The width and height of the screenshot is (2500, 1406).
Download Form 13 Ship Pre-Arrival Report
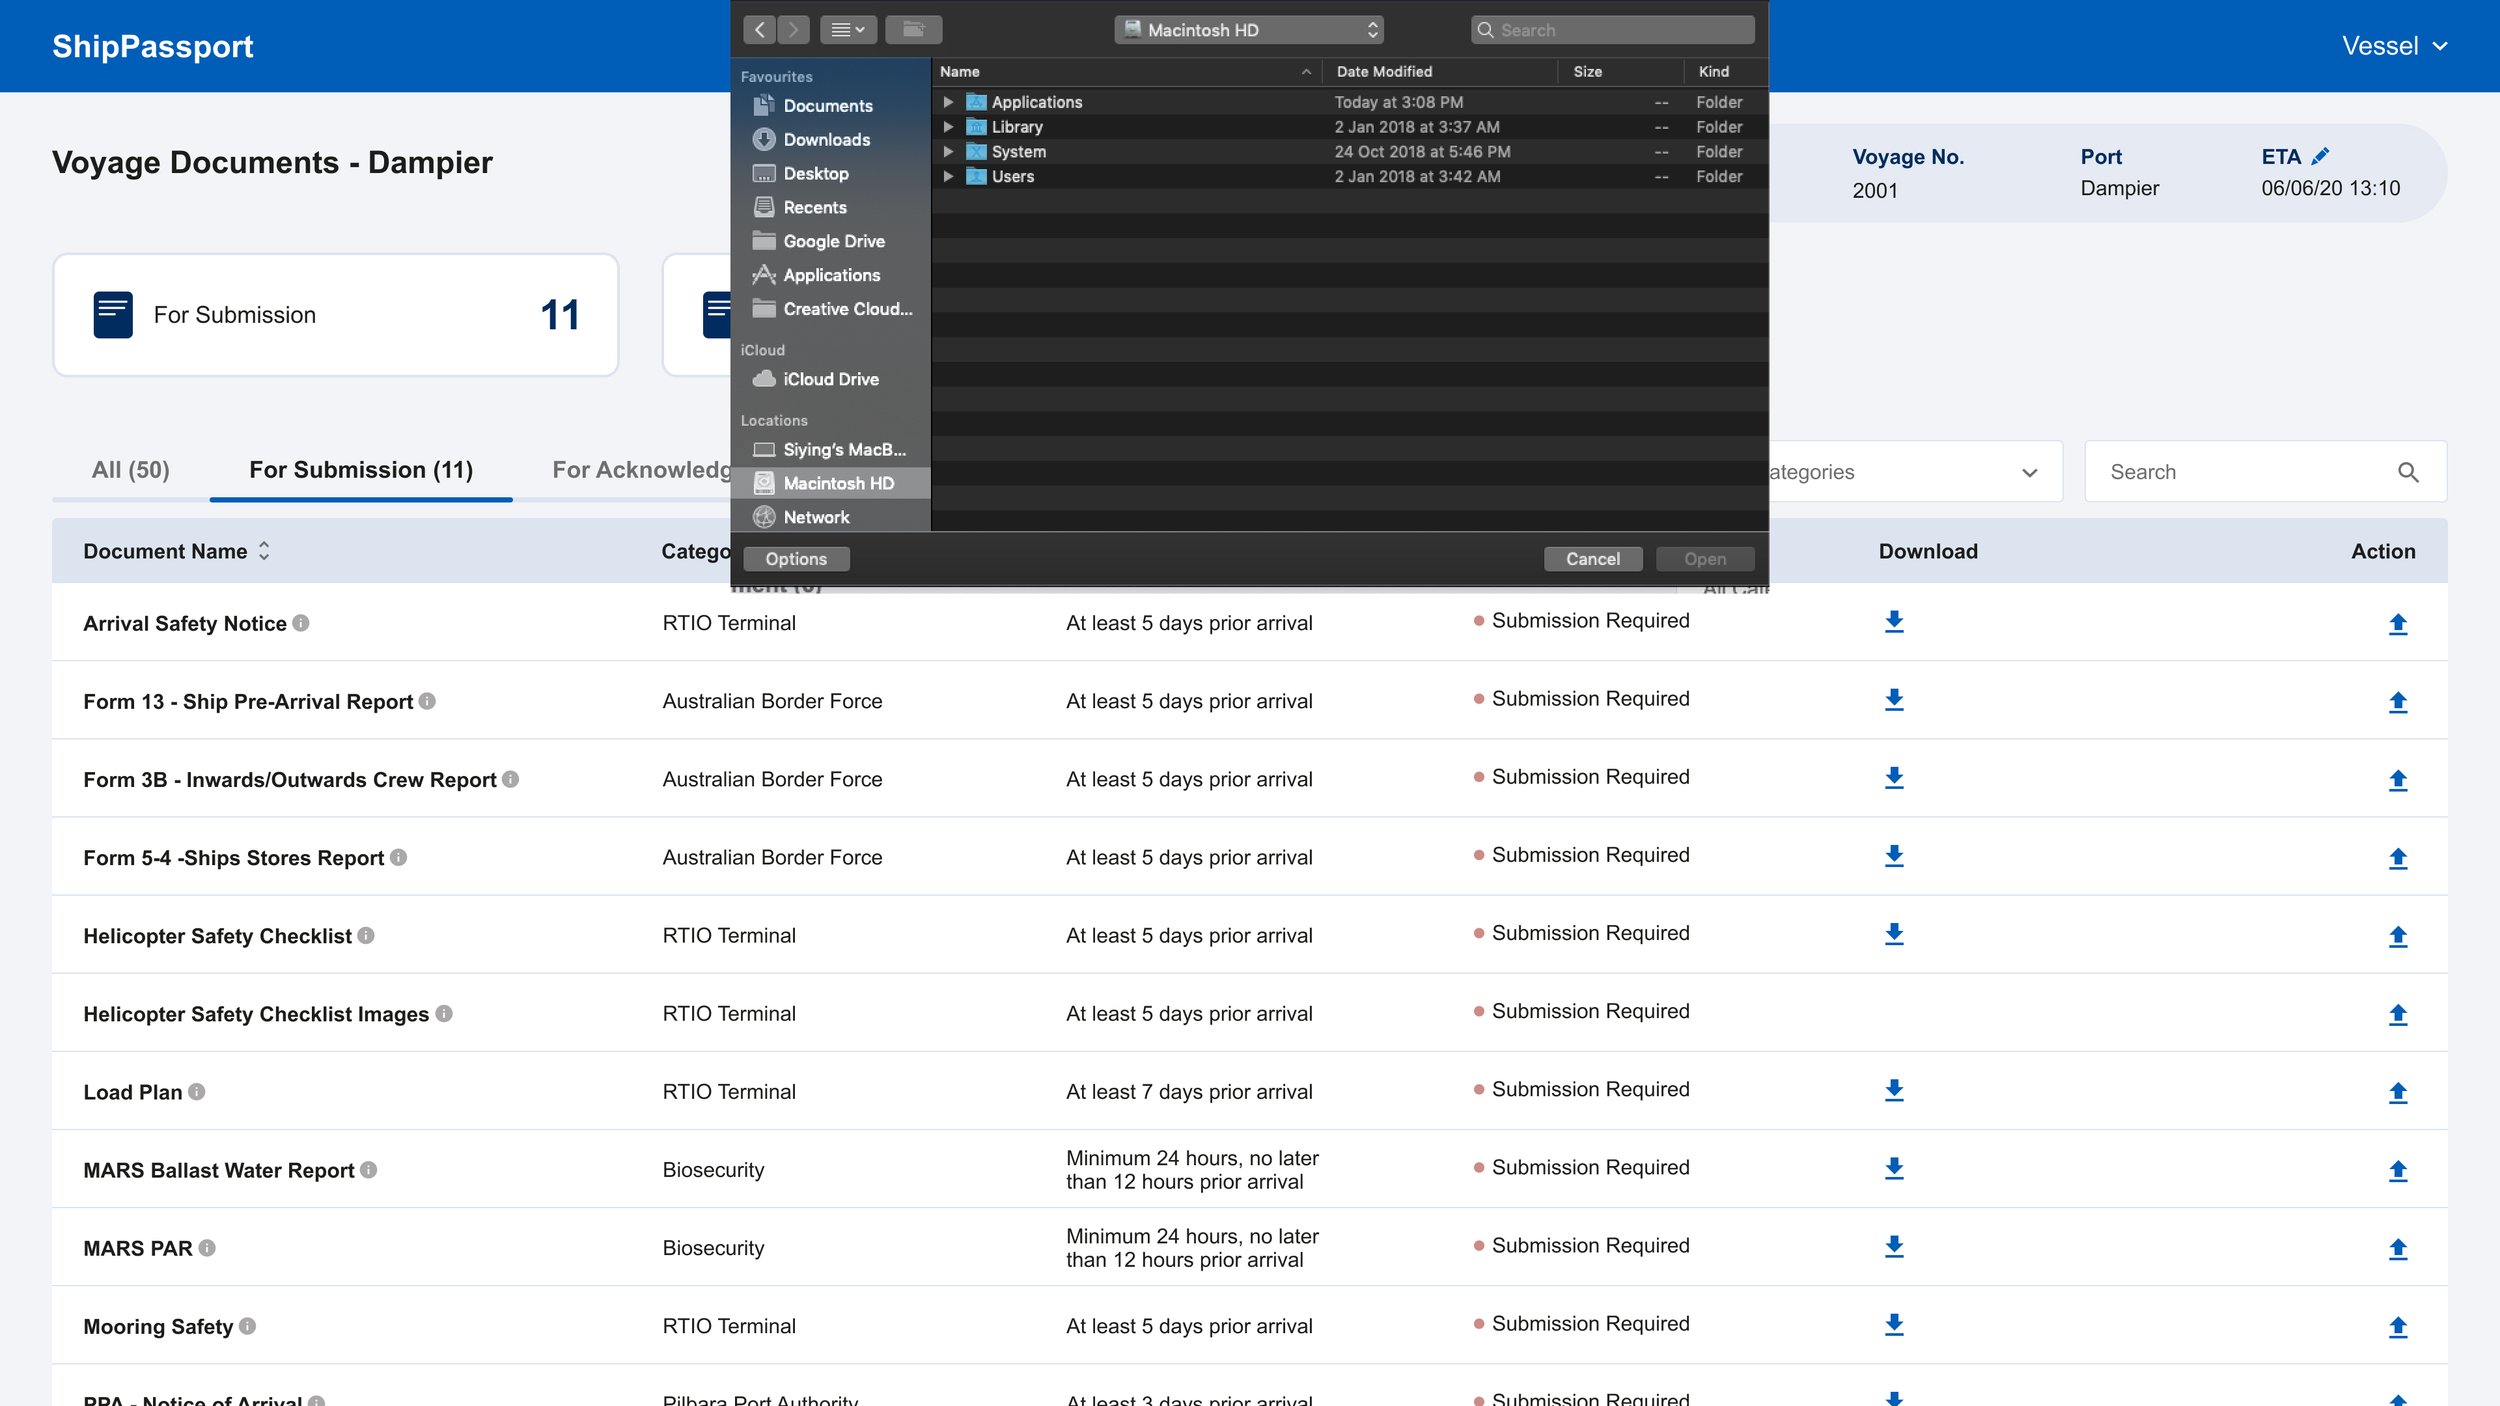(1894, 700)
